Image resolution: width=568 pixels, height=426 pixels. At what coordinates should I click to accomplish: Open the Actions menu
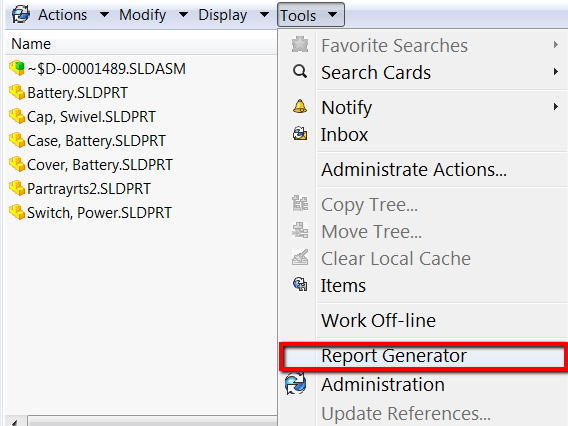(62, 15)
